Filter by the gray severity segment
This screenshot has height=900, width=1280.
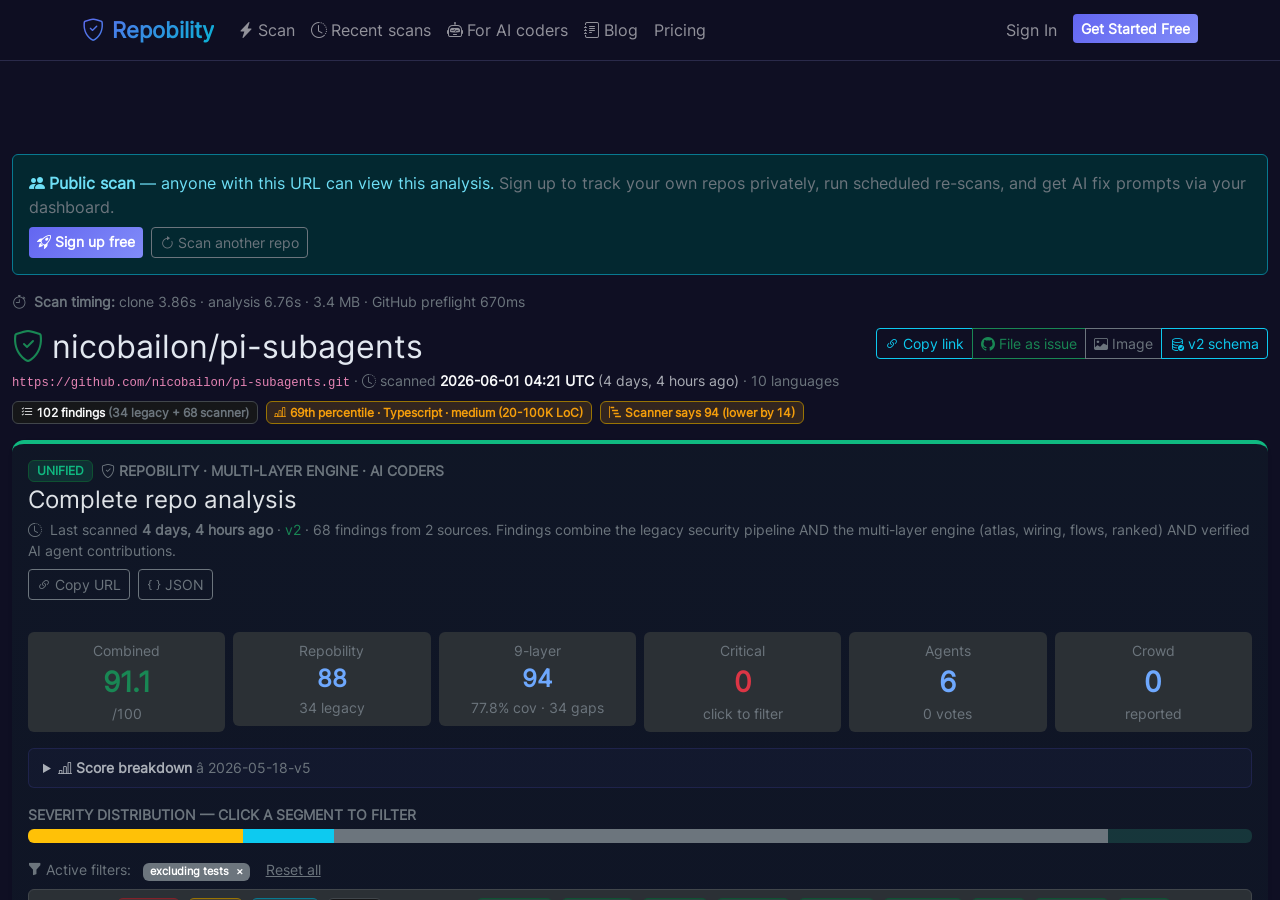click(x=721, y=836)
